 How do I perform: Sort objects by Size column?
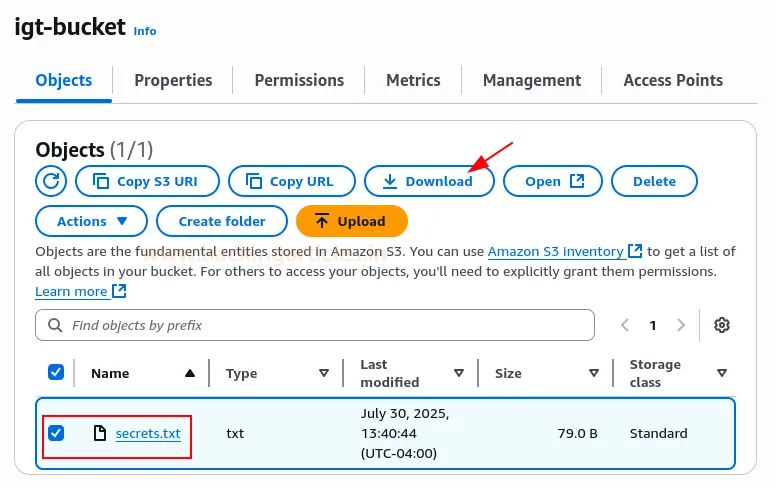tap(593, 373)
